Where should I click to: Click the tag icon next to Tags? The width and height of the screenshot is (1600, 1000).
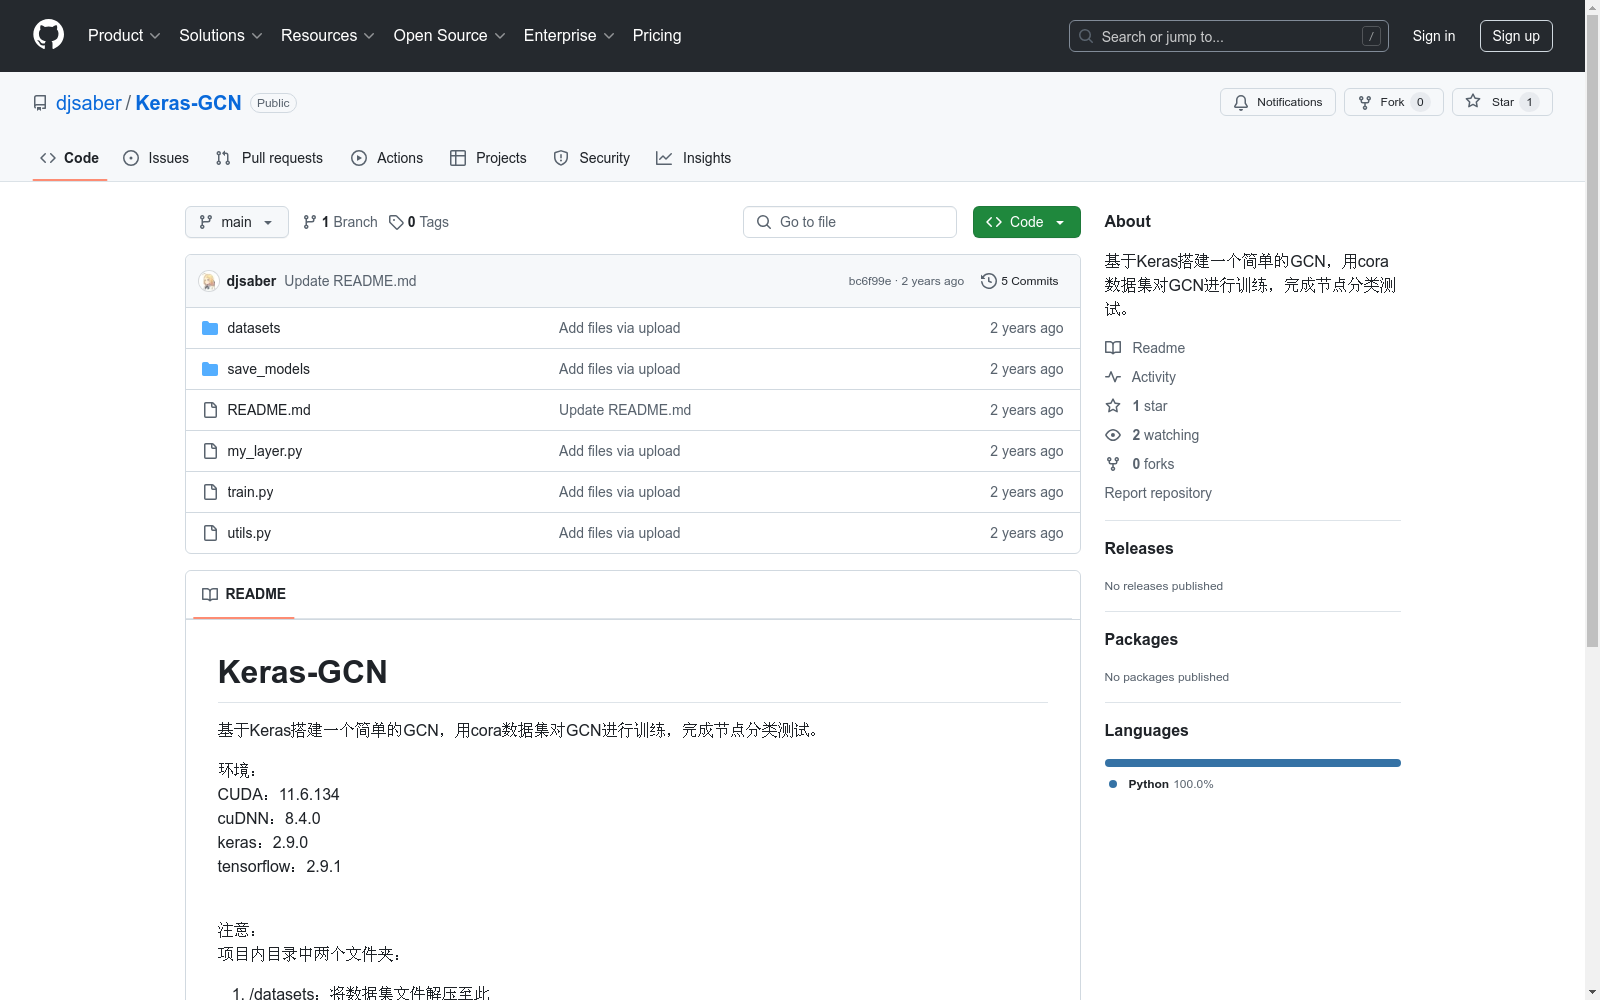[396, 222]
